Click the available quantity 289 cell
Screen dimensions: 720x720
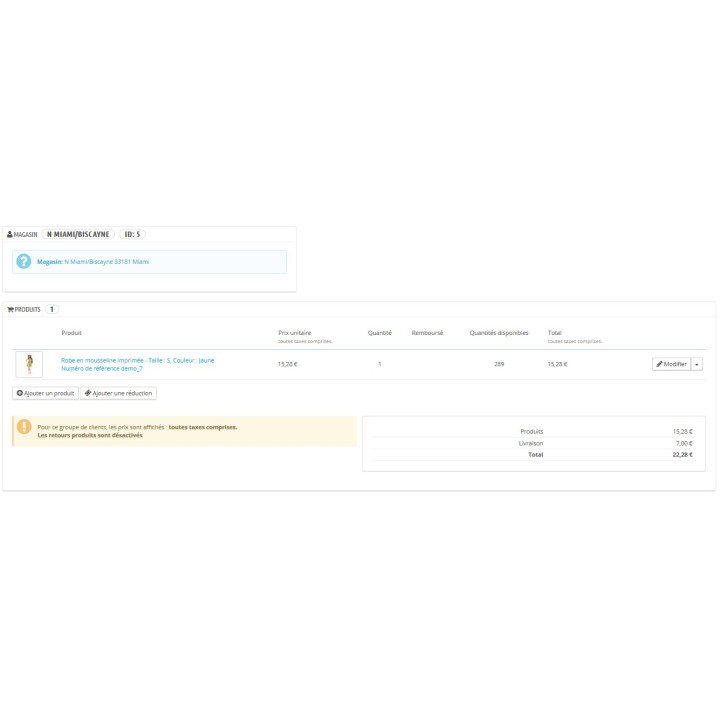pos(499,364)
